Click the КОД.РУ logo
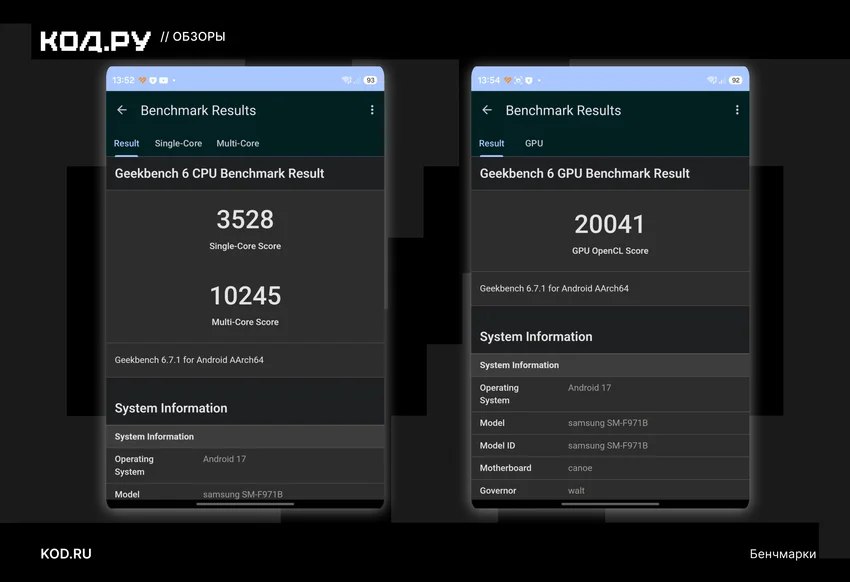Viewport: 850px width, 582px height. click(95, 41)
